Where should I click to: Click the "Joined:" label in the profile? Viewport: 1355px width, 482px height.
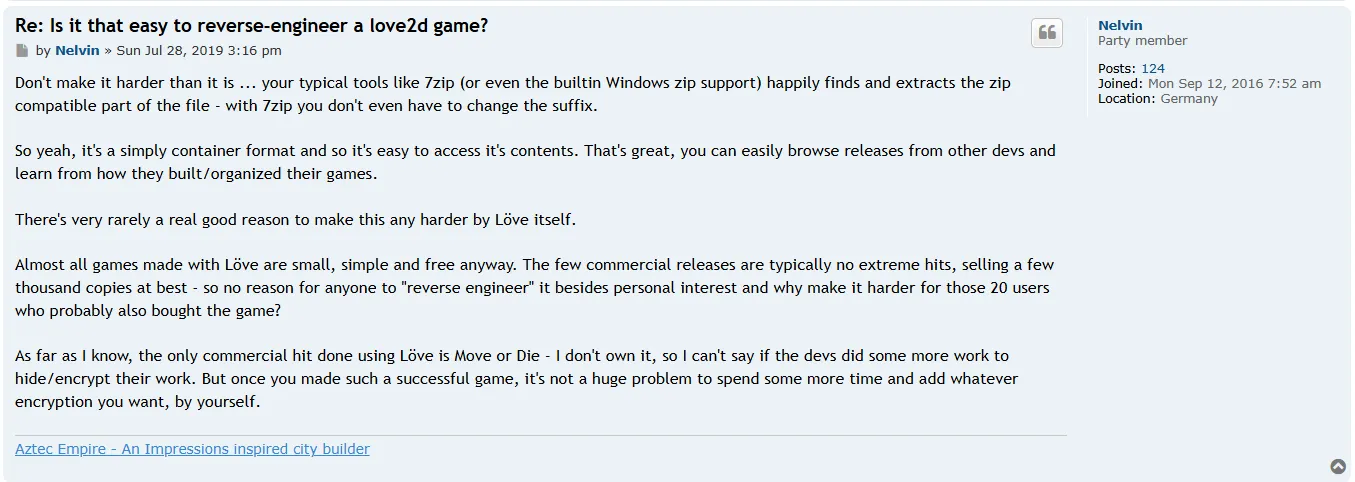pyautogui.click(x=1120, y=84)
